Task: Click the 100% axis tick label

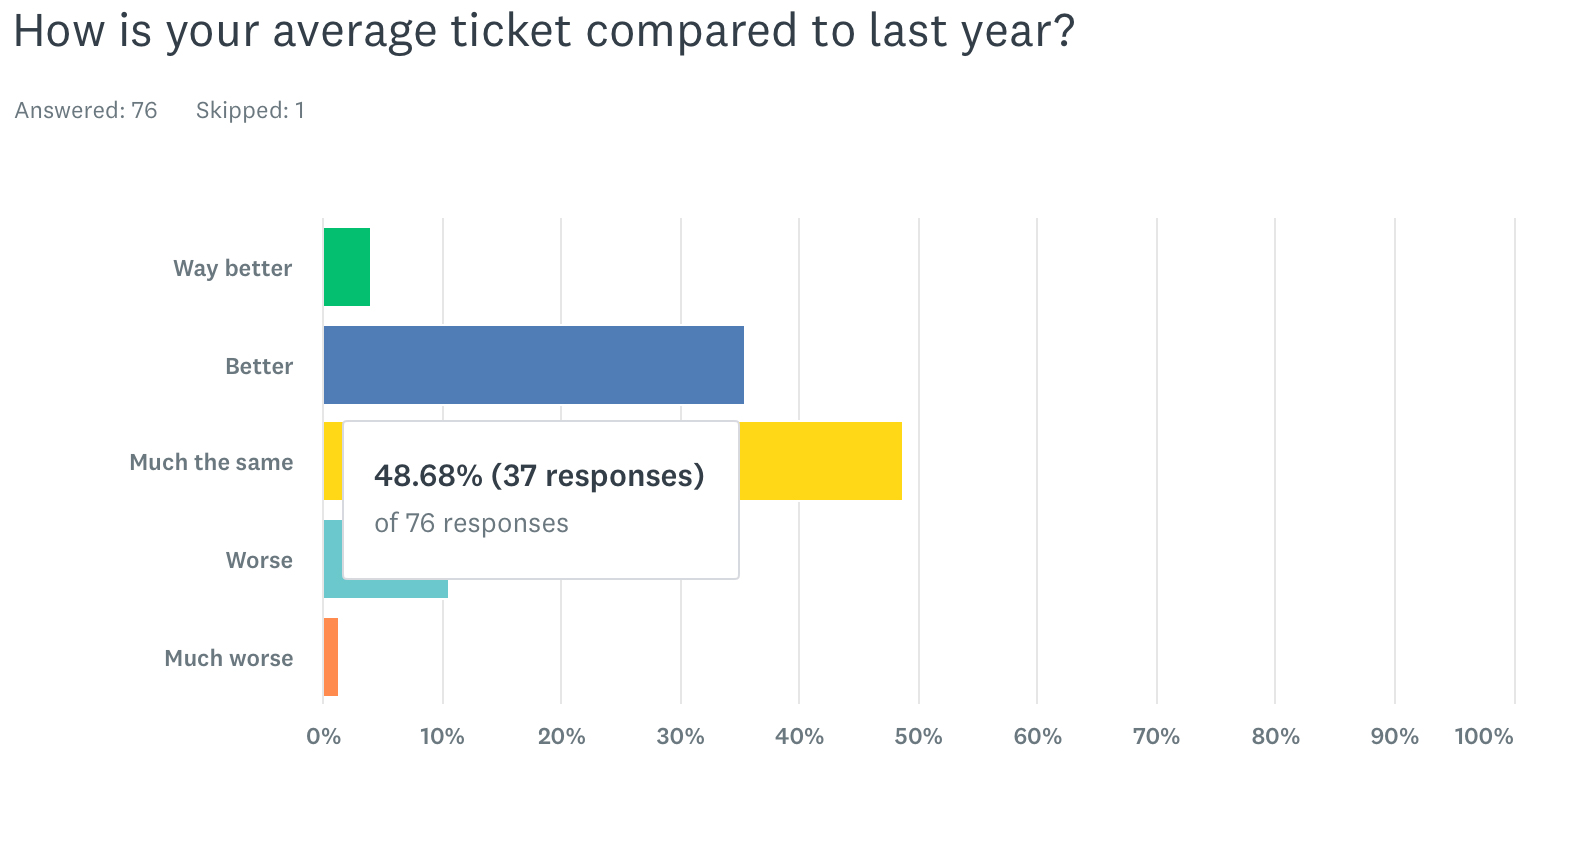Action: click(x=1483, y=737)
